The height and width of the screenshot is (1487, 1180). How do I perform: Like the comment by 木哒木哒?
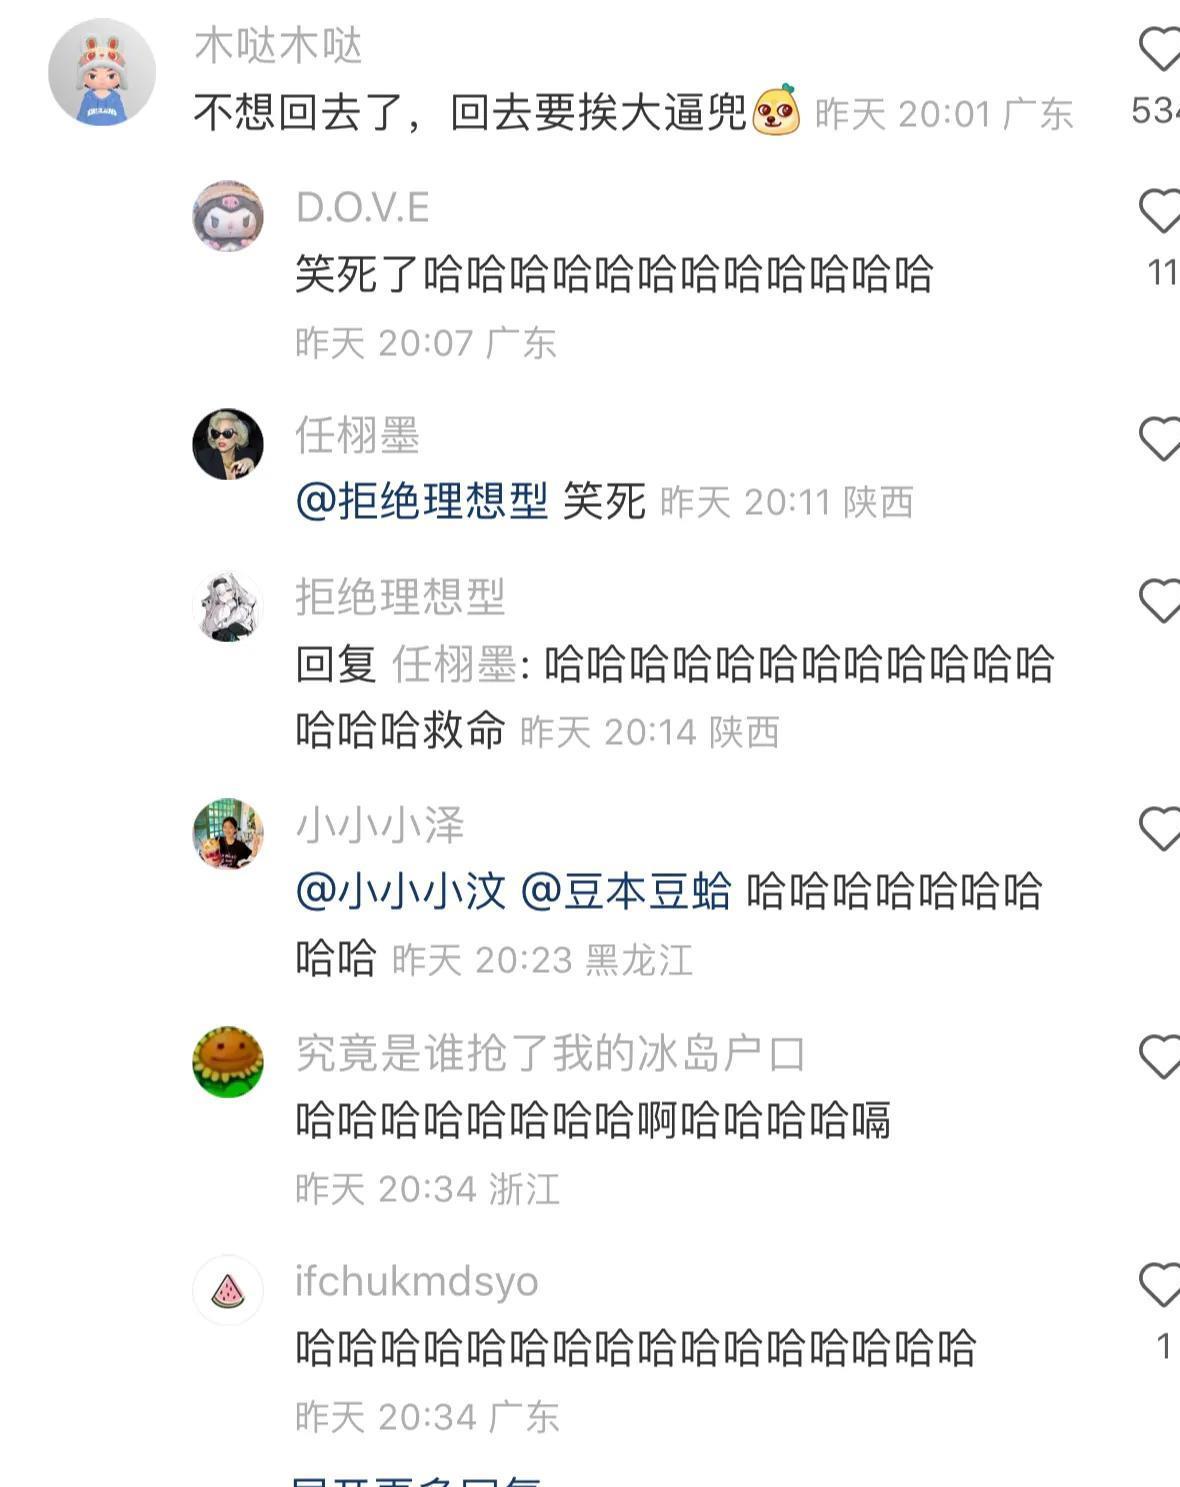coord(1160,49)
